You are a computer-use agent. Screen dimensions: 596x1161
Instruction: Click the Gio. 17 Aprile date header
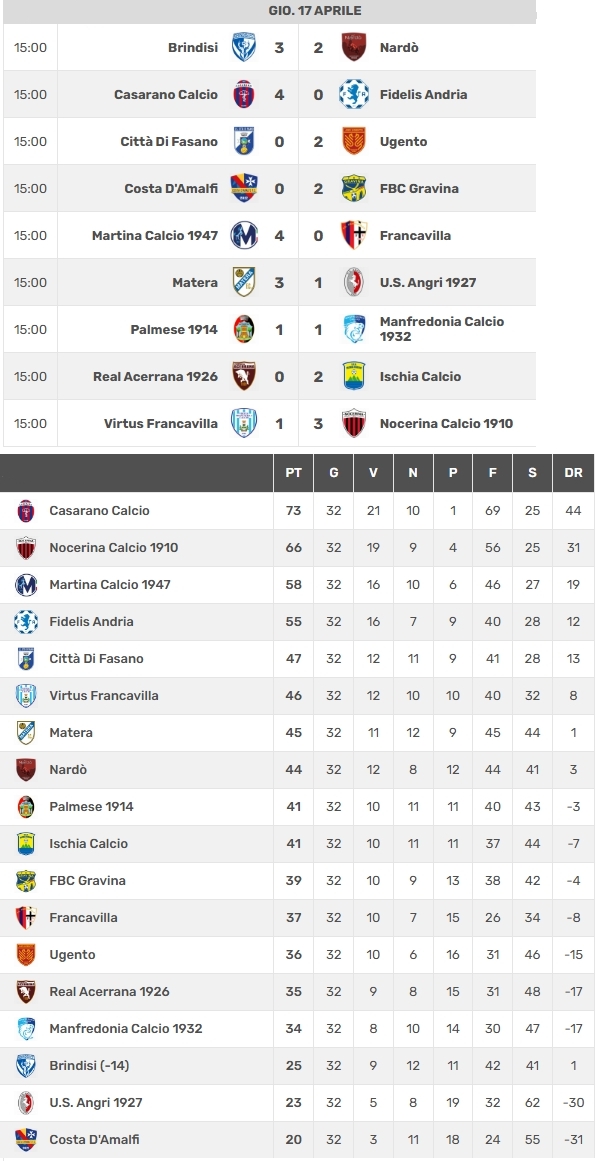[315, 11]
